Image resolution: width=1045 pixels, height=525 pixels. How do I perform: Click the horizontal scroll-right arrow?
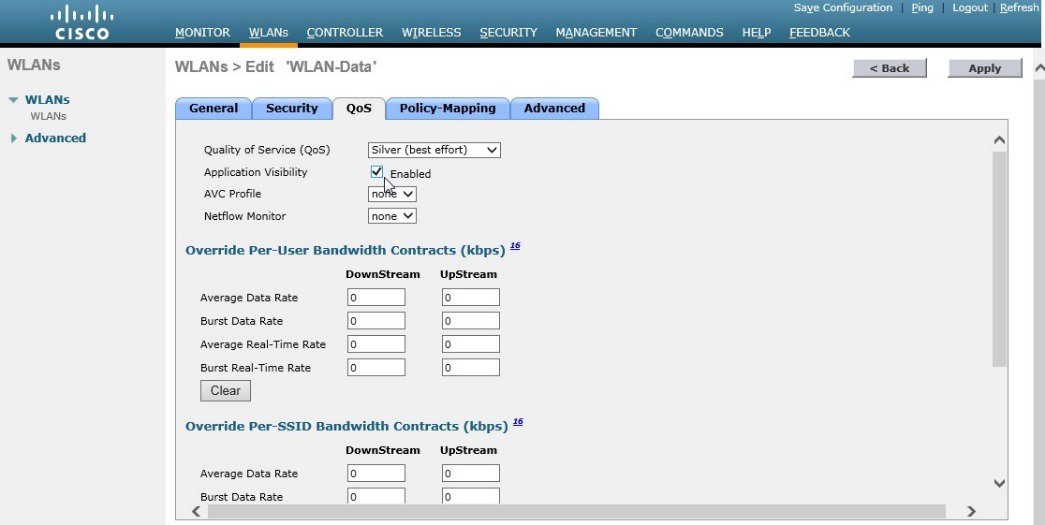[x=971, y=511]
